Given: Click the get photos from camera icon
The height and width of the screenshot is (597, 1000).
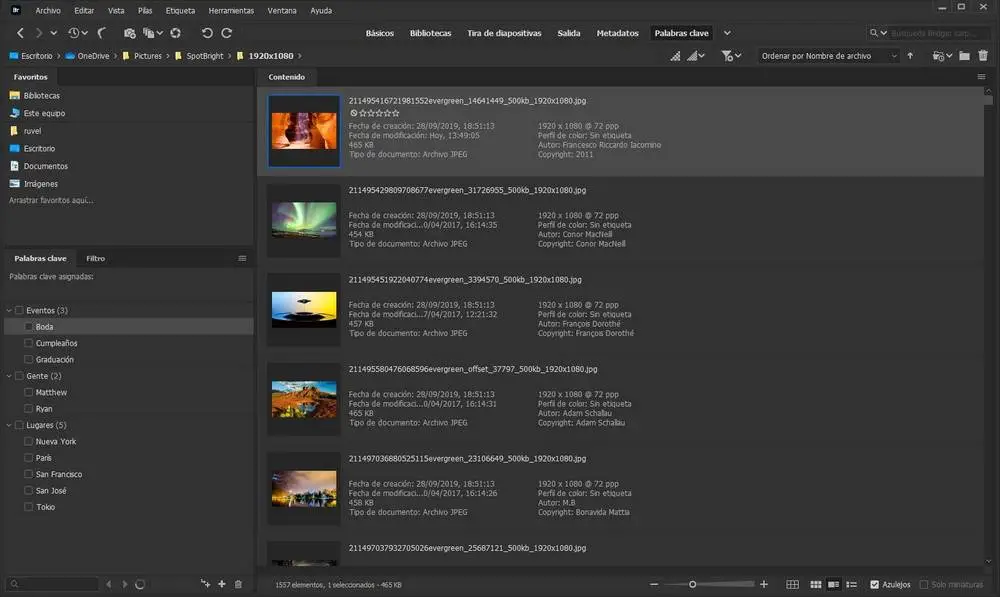Looking at the screenshot, I should click(129, 33).
